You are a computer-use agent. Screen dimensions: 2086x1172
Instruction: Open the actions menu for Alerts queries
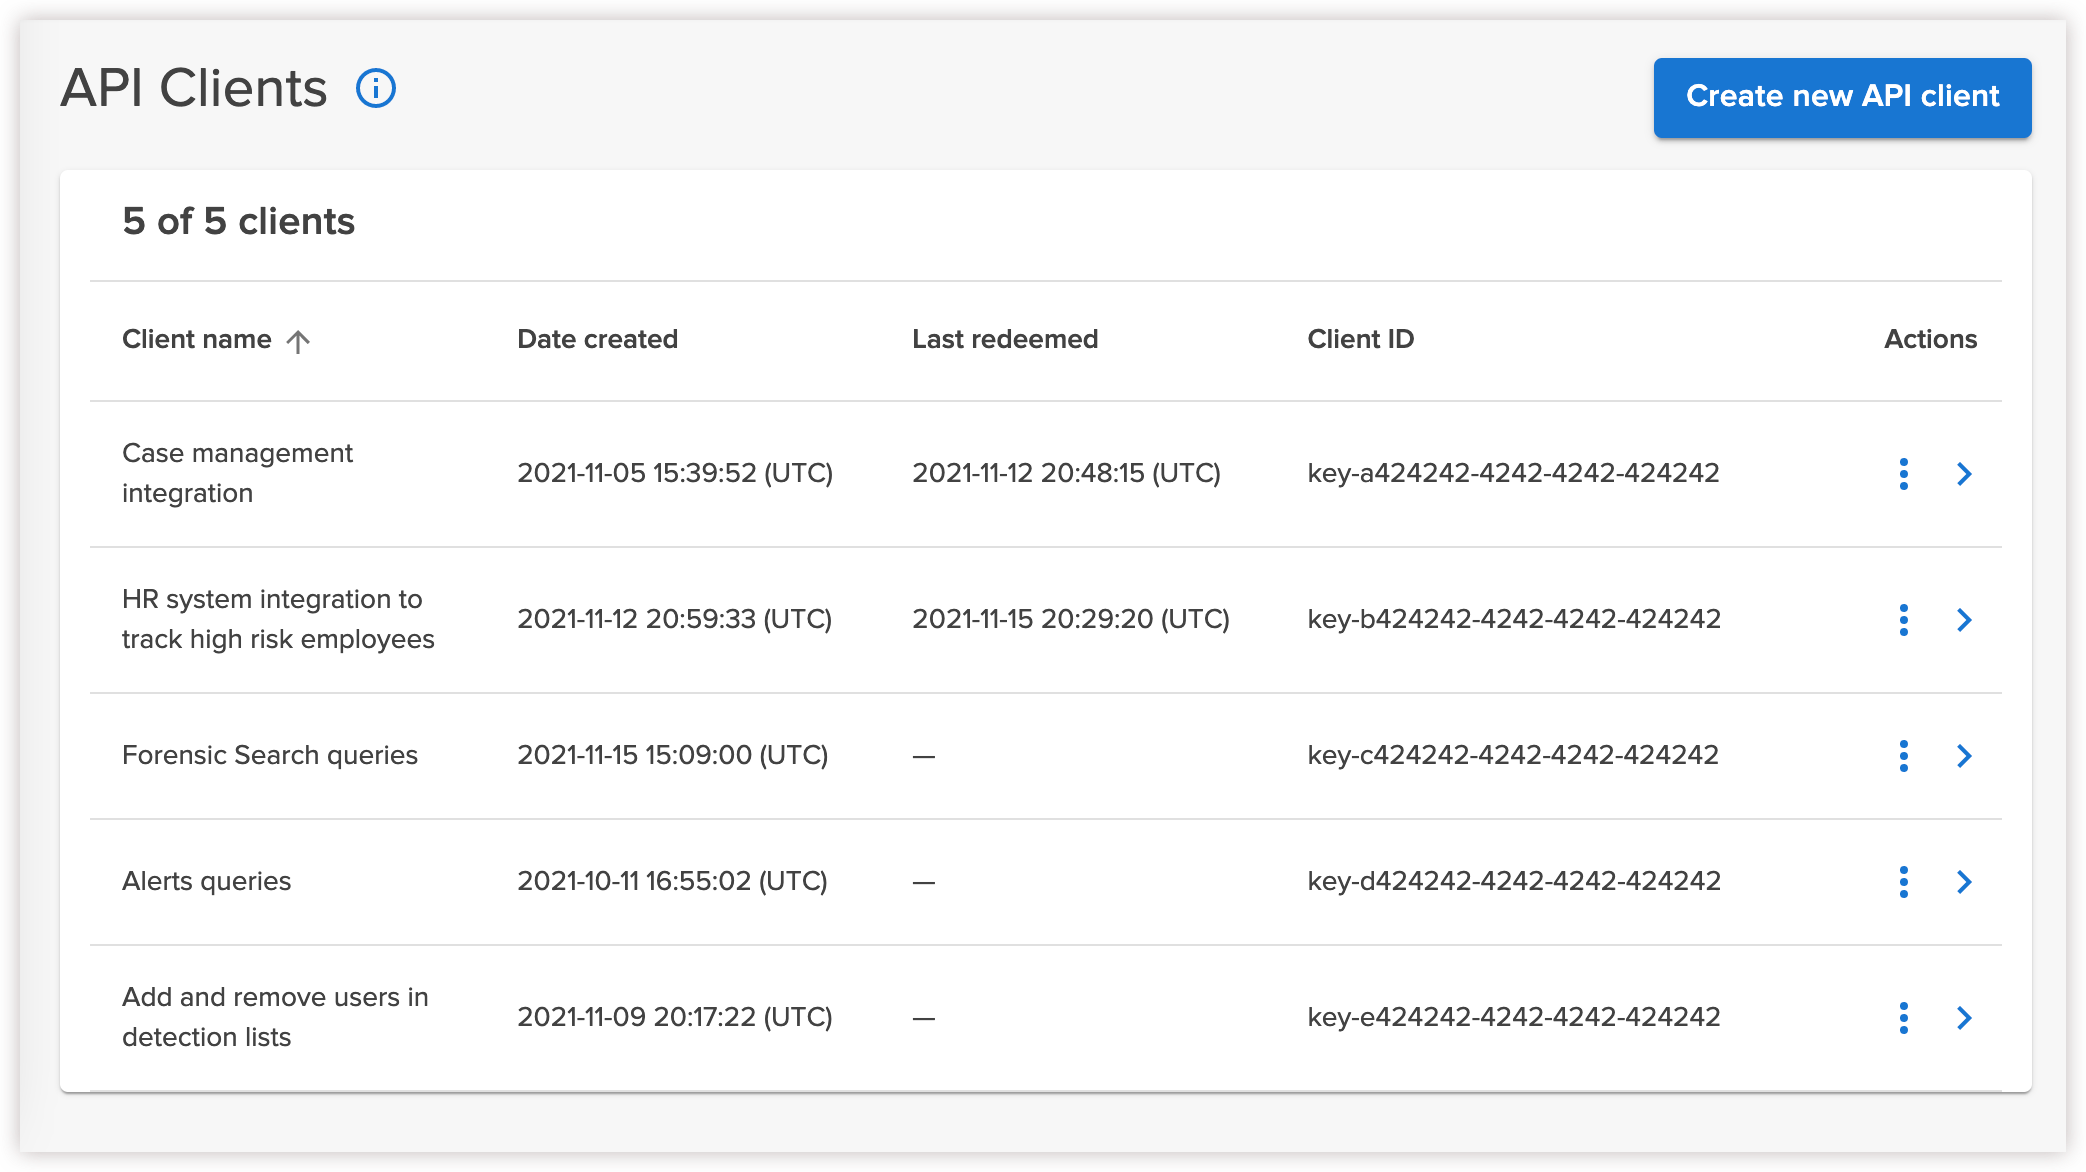1903,882
